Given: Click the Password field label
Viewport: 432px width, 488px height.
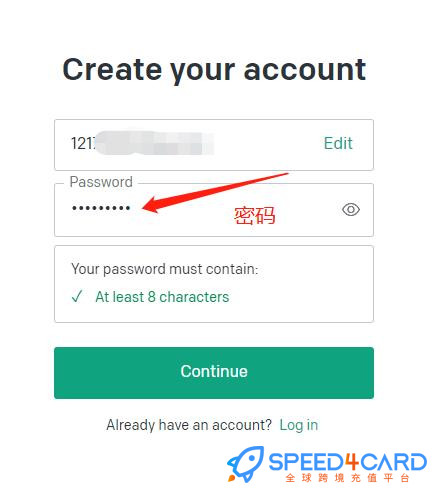Looking at the screenshot, I should pyautogui.click(x=101, y=182).
